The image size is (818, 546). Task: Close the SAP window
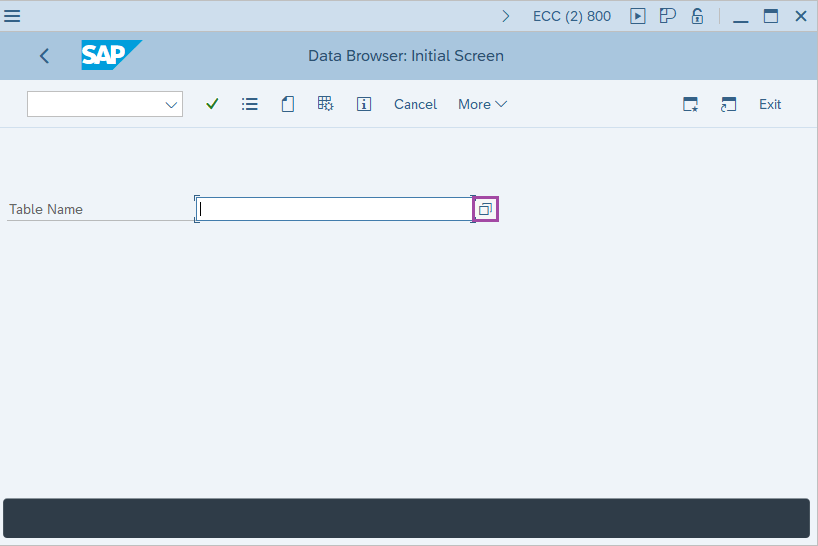pos(801,16)
